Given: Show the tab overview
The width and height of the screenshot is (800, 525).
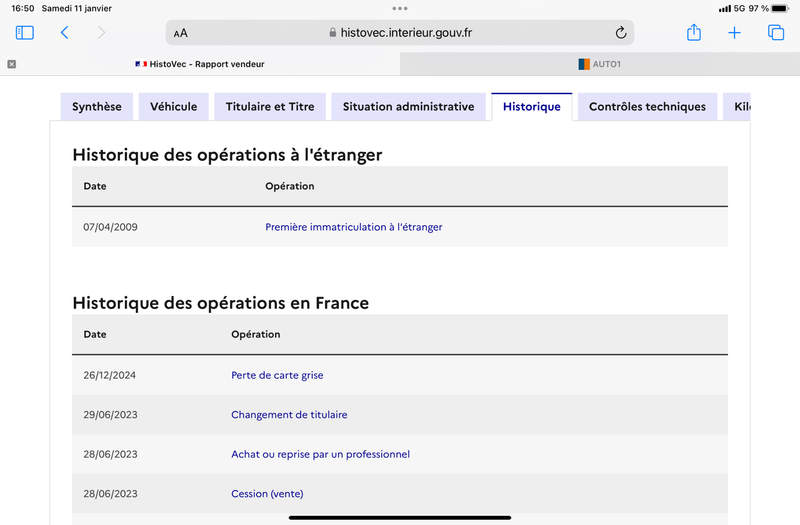Looking at the screenshot, I should (x=776, y=33).
